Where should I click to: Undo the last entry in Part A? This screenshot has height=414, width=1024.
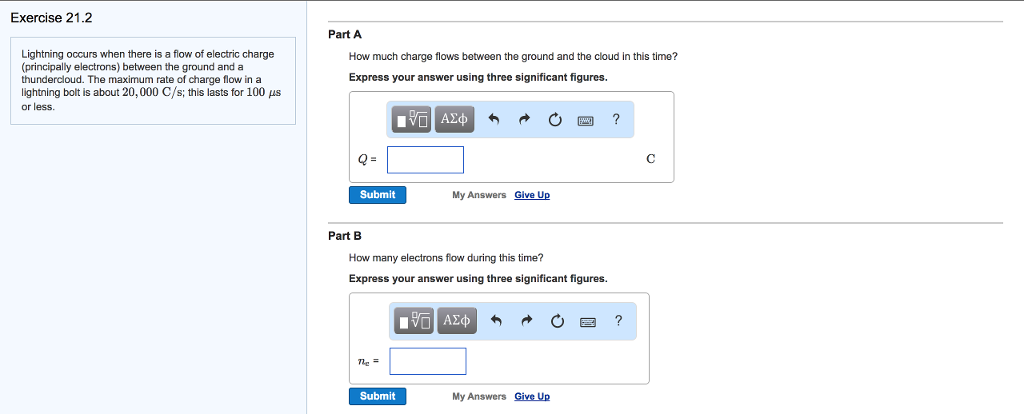point(492,120)
